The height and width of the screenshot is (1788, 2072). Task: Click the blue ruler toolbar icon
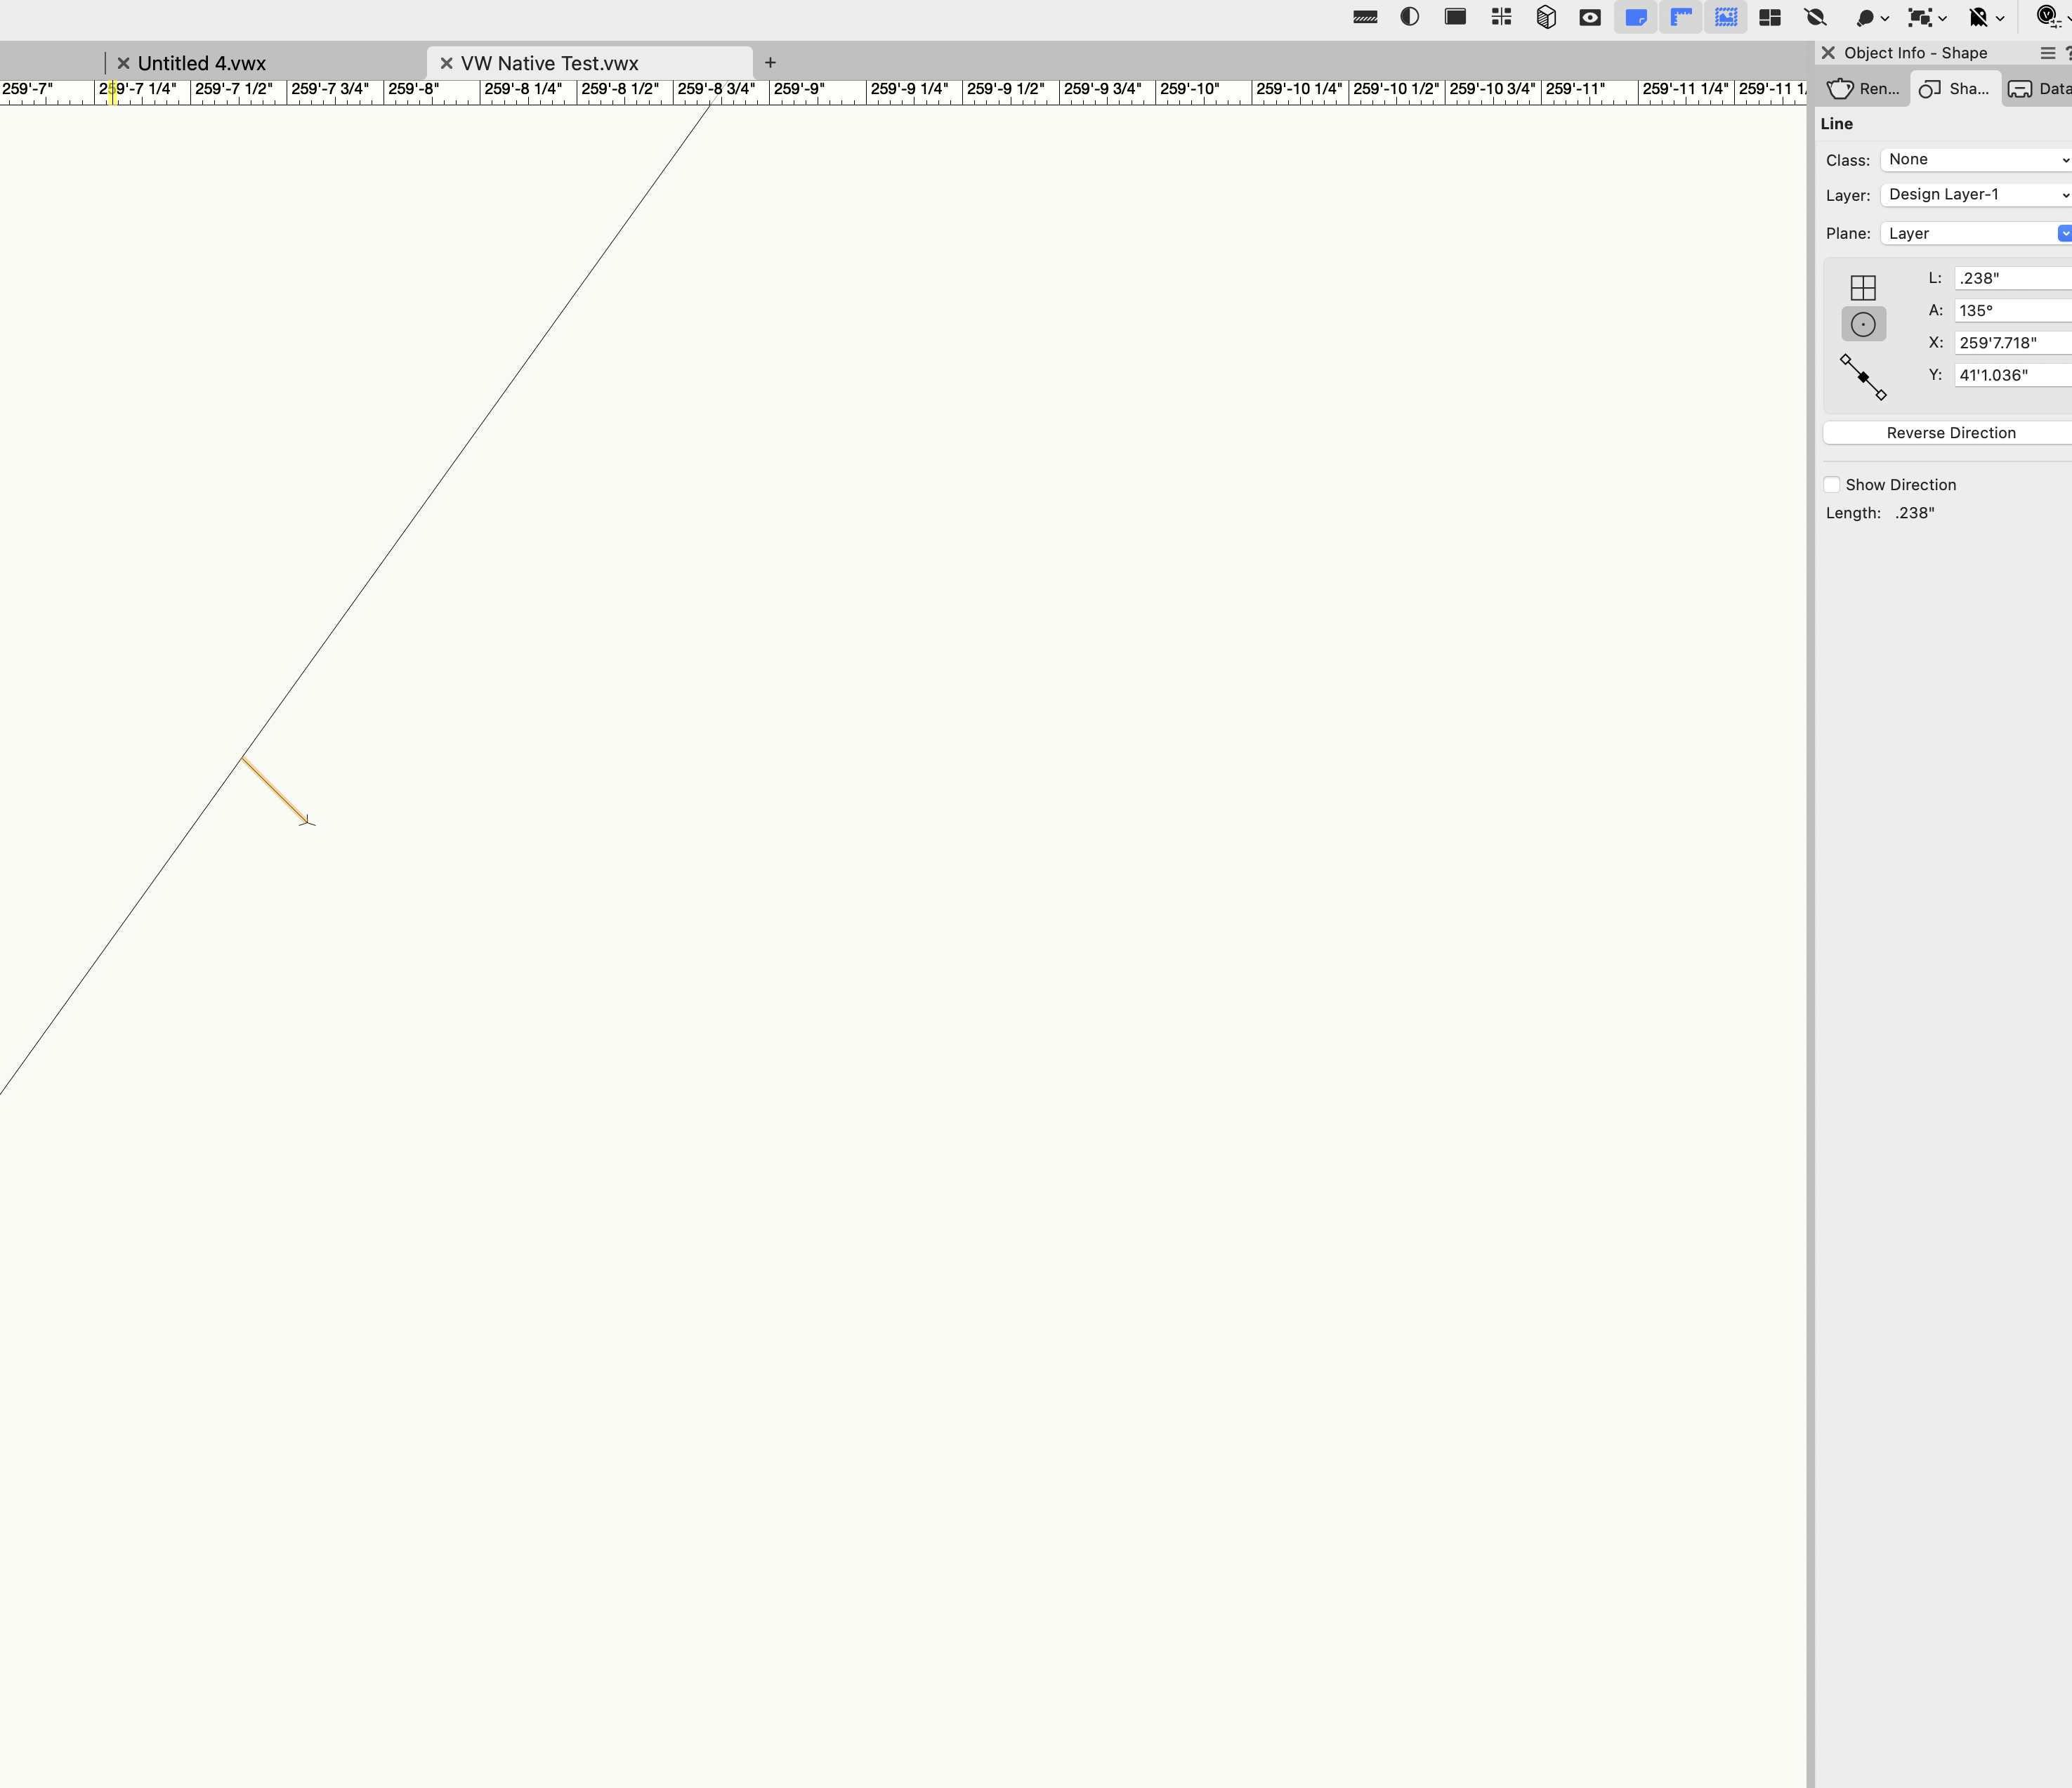[1681, 17]
